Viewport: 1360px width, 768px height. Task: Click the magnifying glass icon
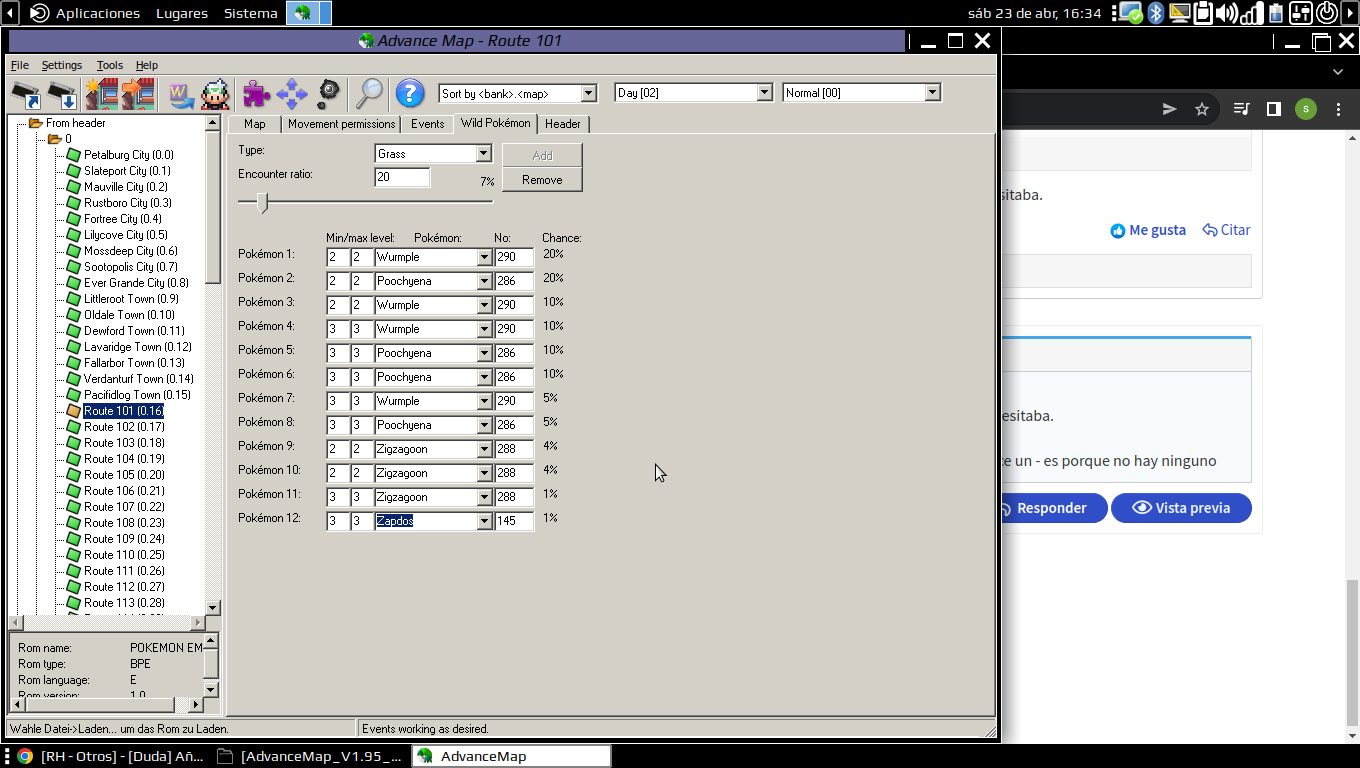point(370,93)
